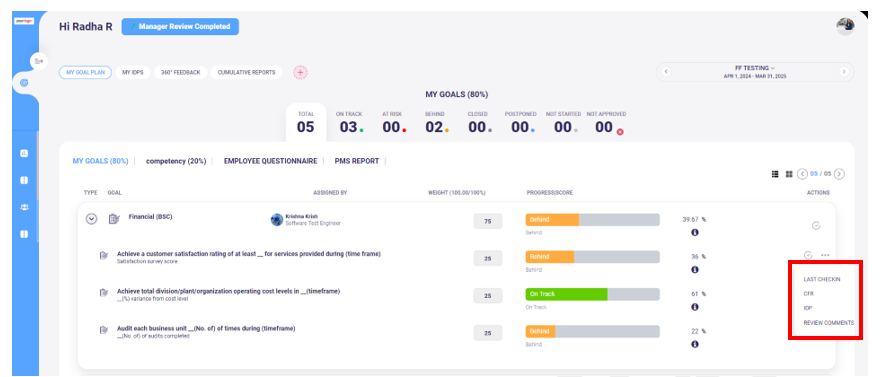This screenshot has width=888, height=377.
Task: Filter goals by NOT STARTED count
Action: coord(563,122)
